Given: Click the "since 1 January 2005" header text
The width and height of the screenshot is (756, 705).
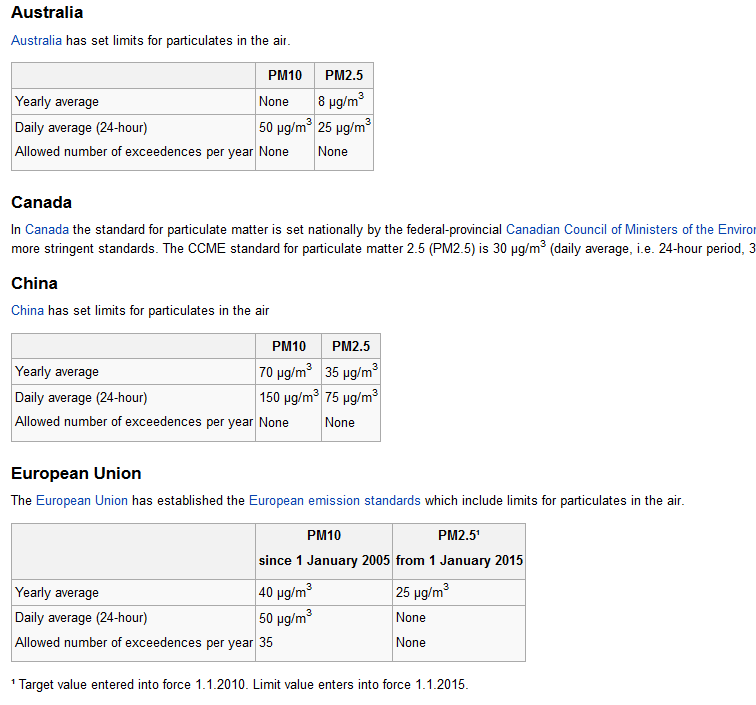Looking at the screenshot, I should click(324, 561).
